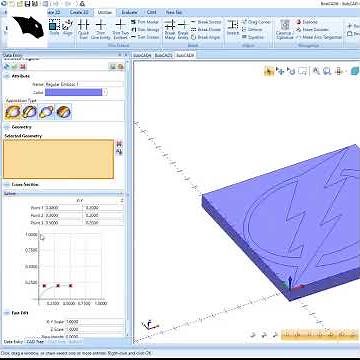The image size is (360, 360).
Task: Activate select pointer tool in viewport toolbar
Action: click(269, 71)
